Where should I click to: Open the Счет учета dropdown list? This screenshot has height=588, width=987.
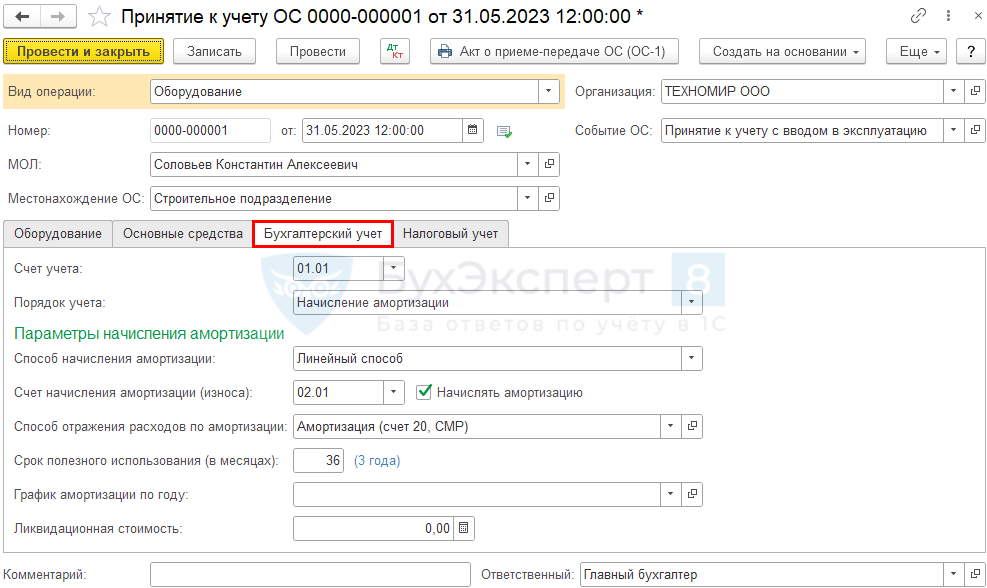click(x=394, y=267)
